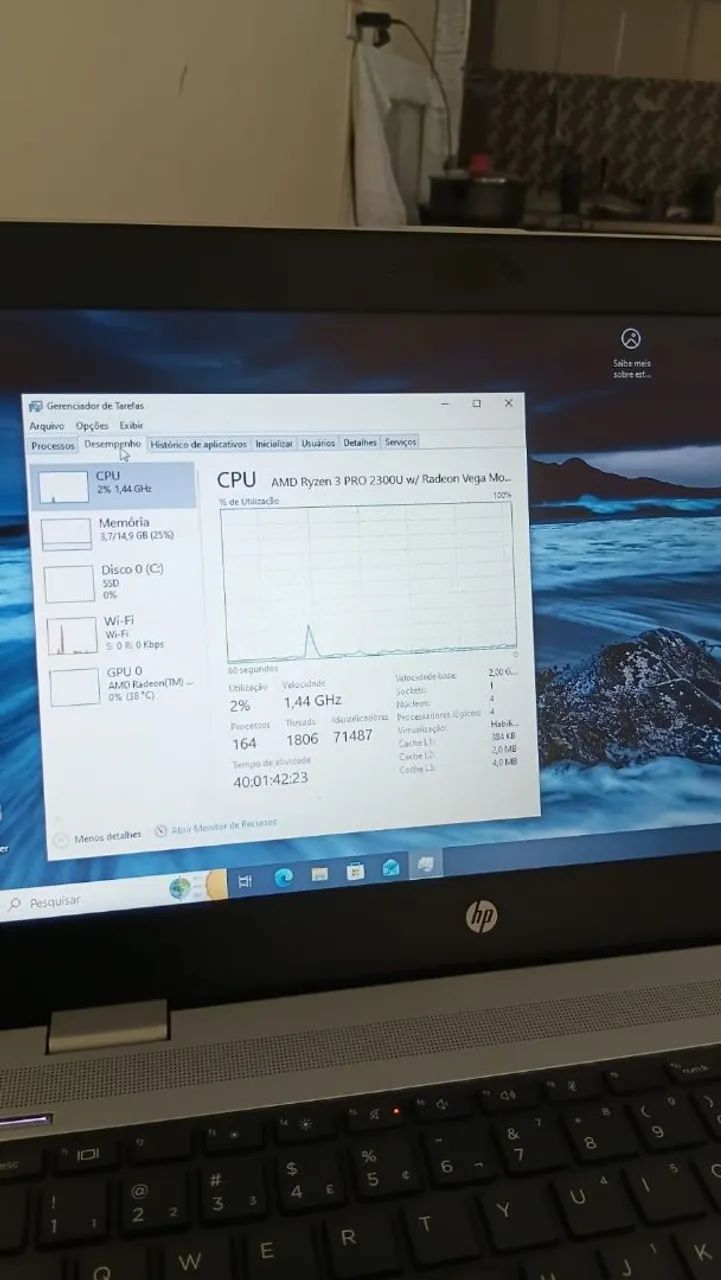Open Abrir Monitor de Recursos link
Screen dimensions: 721x1280
(x=223, y=827)
